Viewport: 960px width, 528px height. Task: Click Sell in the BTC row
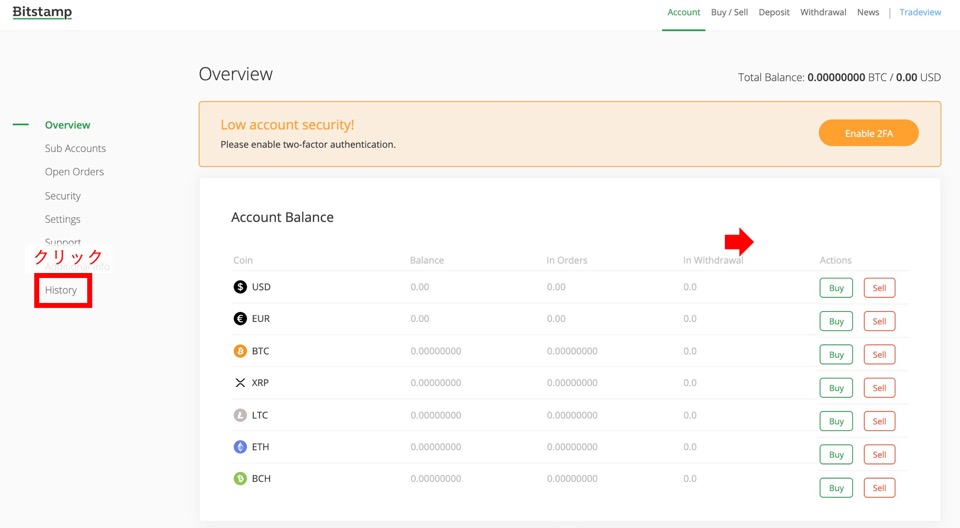click(879, 355)
